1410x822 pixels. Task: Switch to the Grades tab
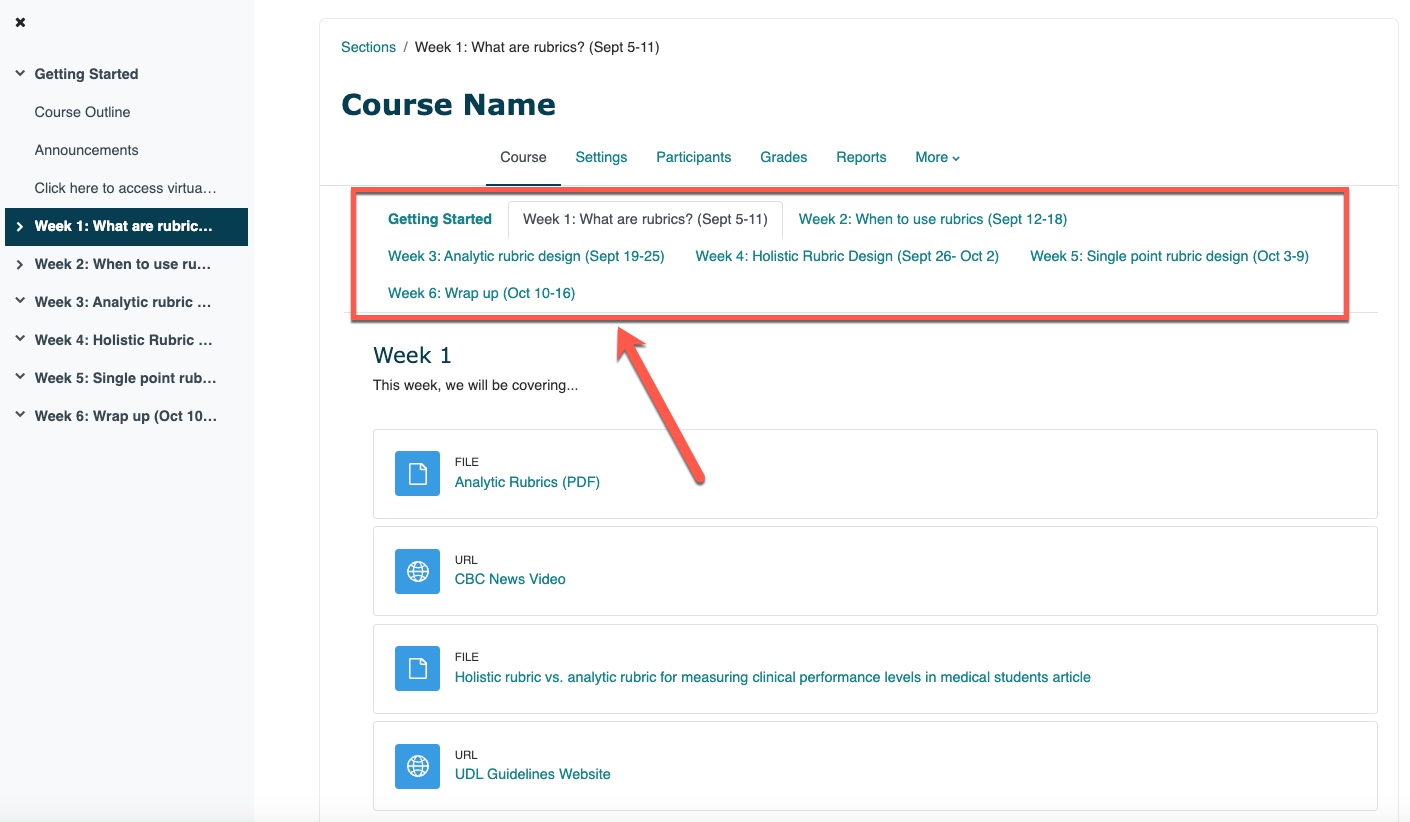click(783, 157)
